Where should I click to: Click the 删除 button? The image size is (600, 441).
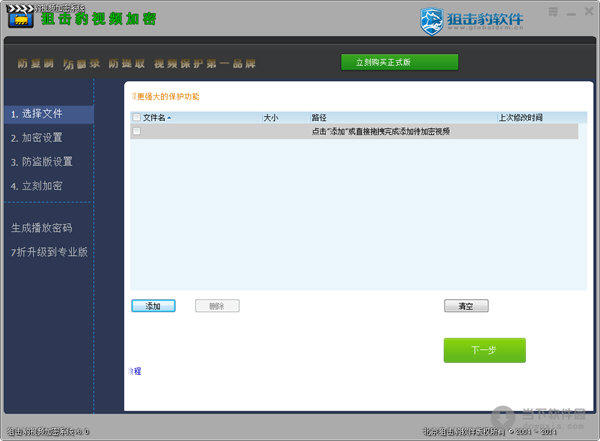(217, 306)
